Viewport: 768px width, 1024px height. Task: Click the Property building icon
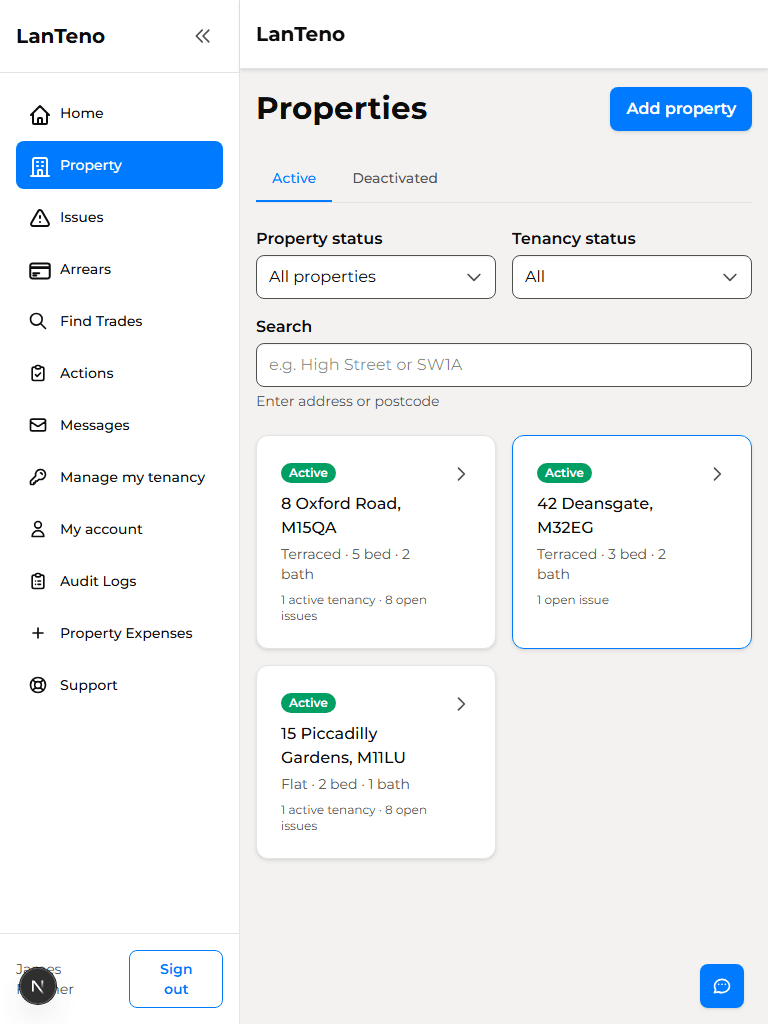40,166
